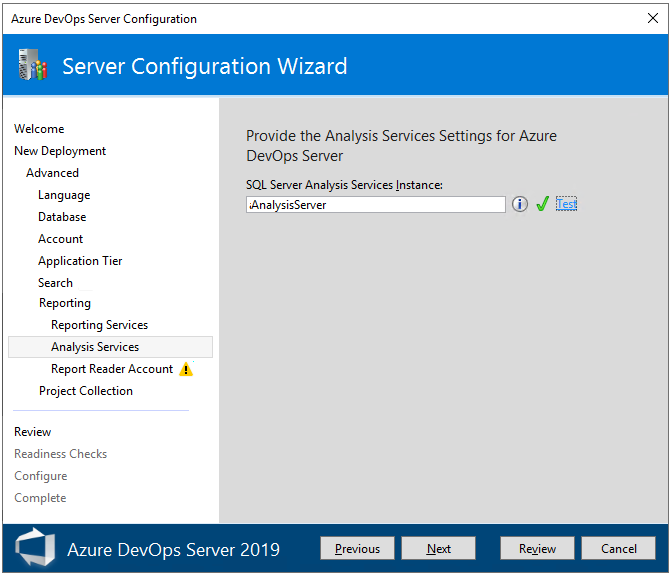Select the Advanced tree node
The image size is (672, 574).
tap(53, 173)
